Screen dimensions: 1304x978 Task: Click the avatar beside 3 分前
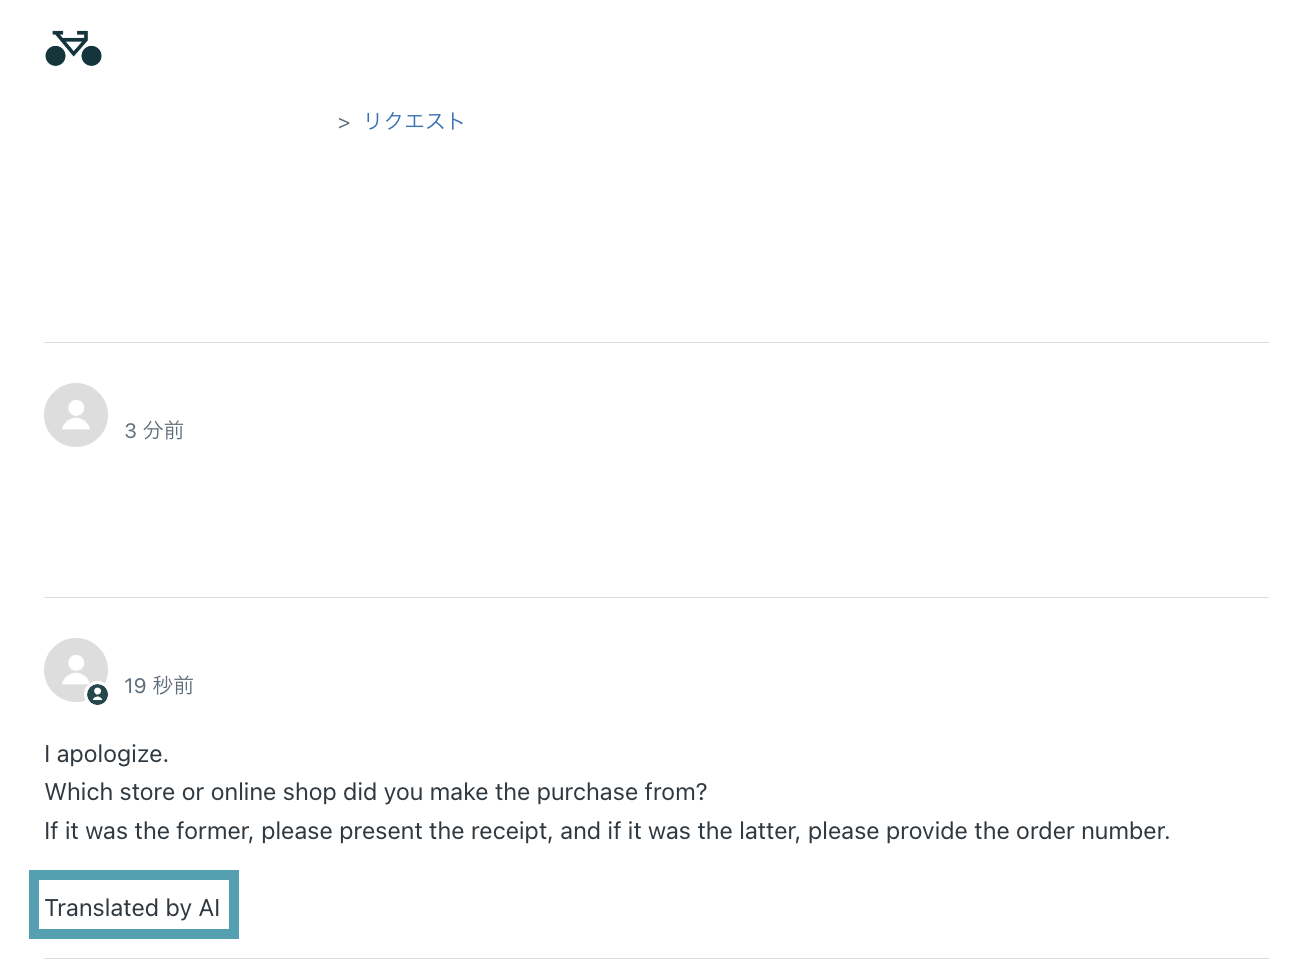pos(76,415)
